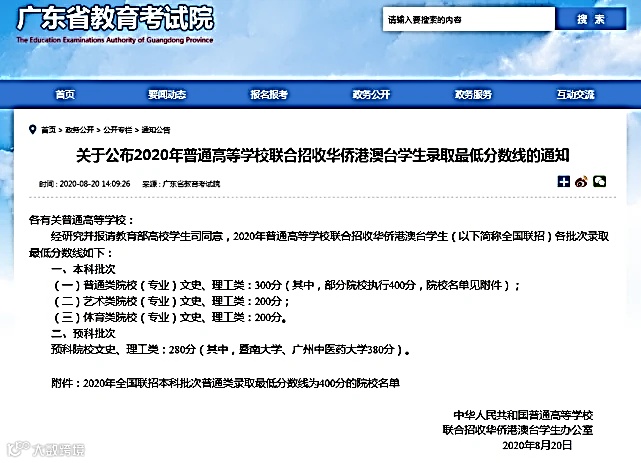Click the signature 中华人民共和国普通高等学校
The width and height of the screenshot is (641, 463).
click(523, 415)
